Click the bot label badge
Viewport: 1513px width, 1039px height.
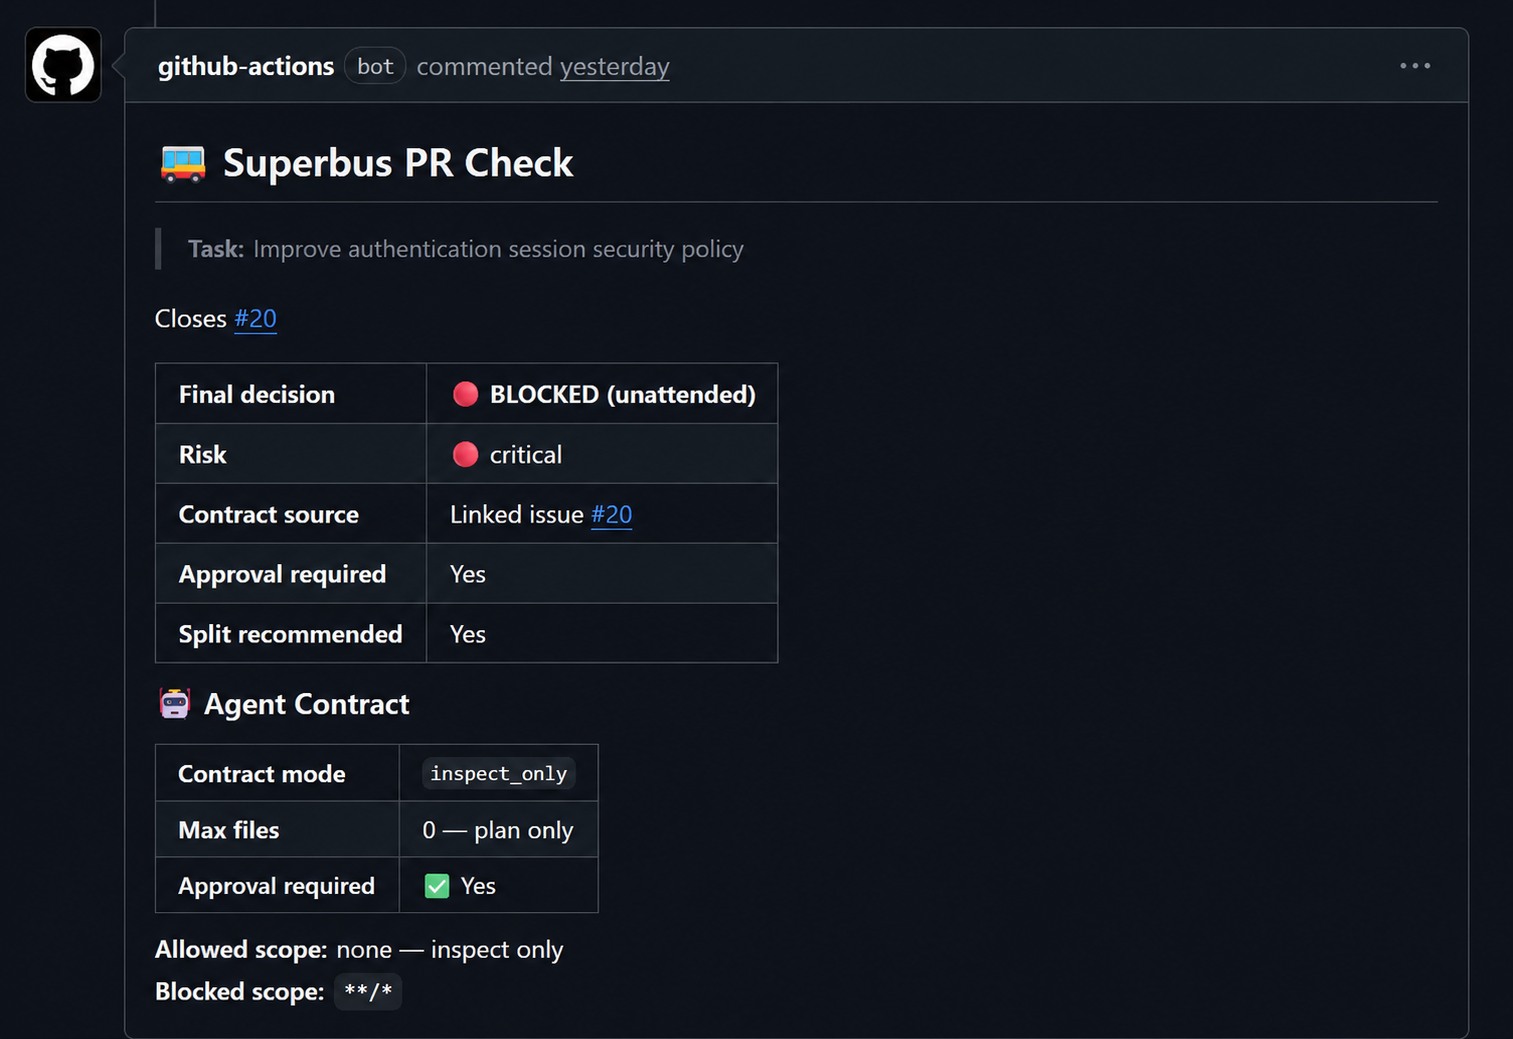tap(375, 66)
